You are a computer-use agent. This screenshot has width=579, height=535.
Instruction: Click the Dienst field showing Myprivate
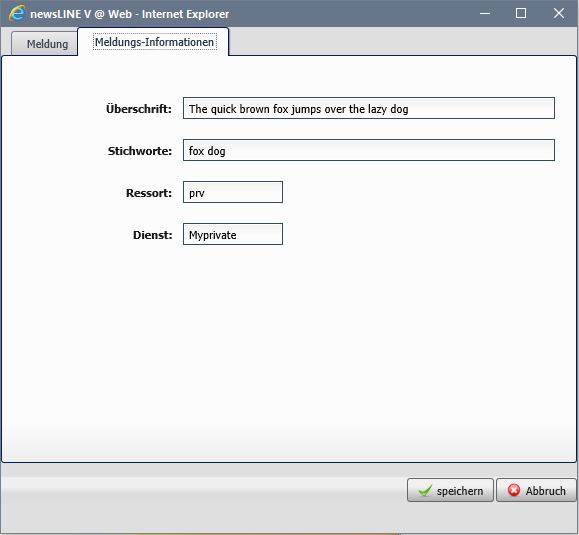(x=233, y=234)
